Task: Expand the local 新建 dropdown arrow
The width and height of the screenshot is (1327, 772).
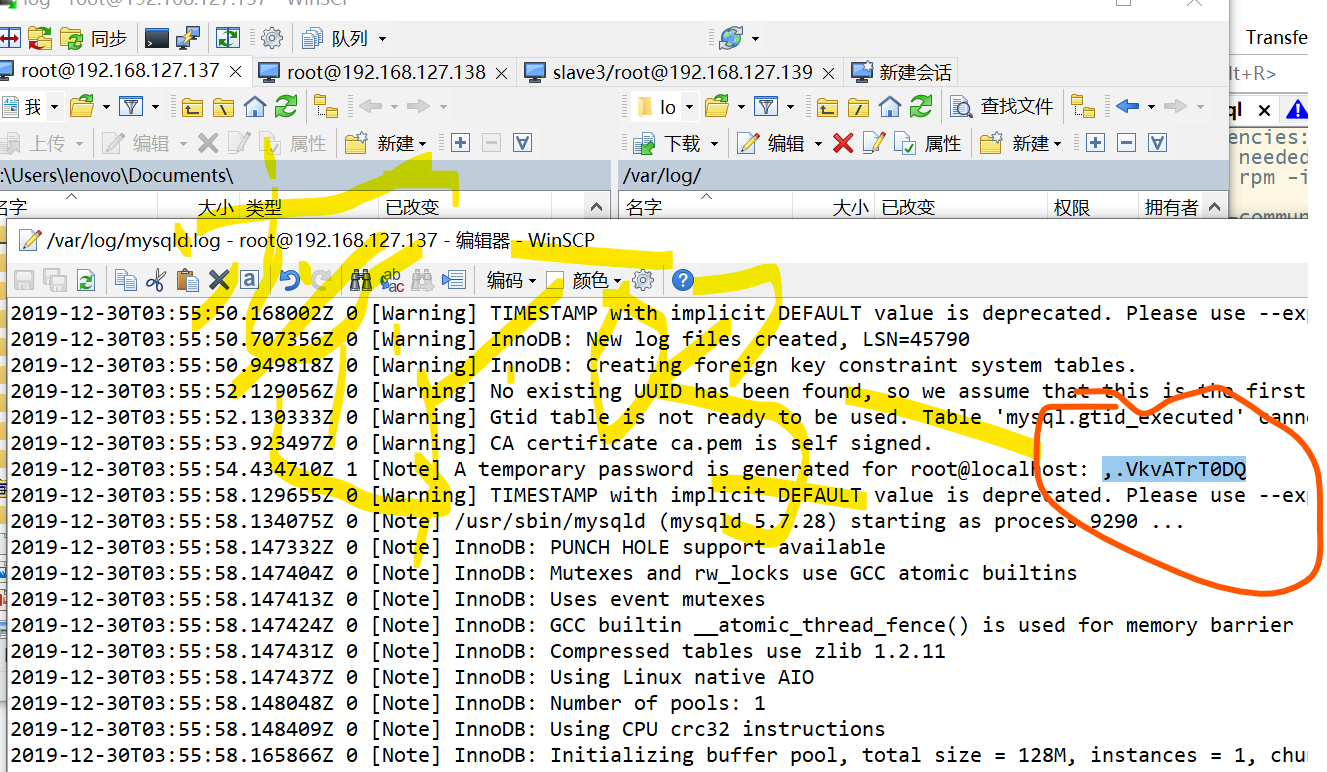Action: coord(422,144)
